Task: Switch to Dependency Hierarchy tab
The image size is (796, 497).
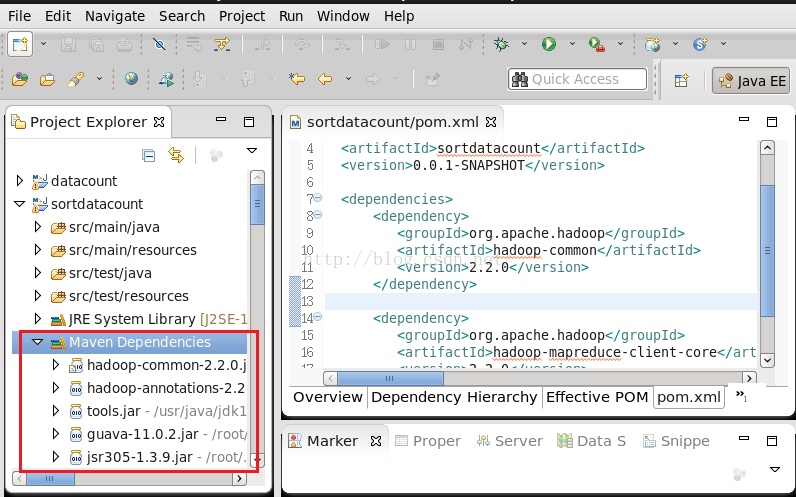Action: click(454, 397)
